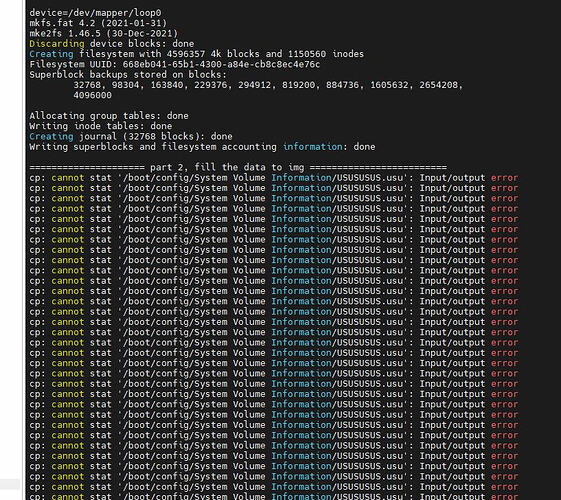
Task: Click 'Writing superblocks and filesystem accounting information' line
Action: (202, 147)
